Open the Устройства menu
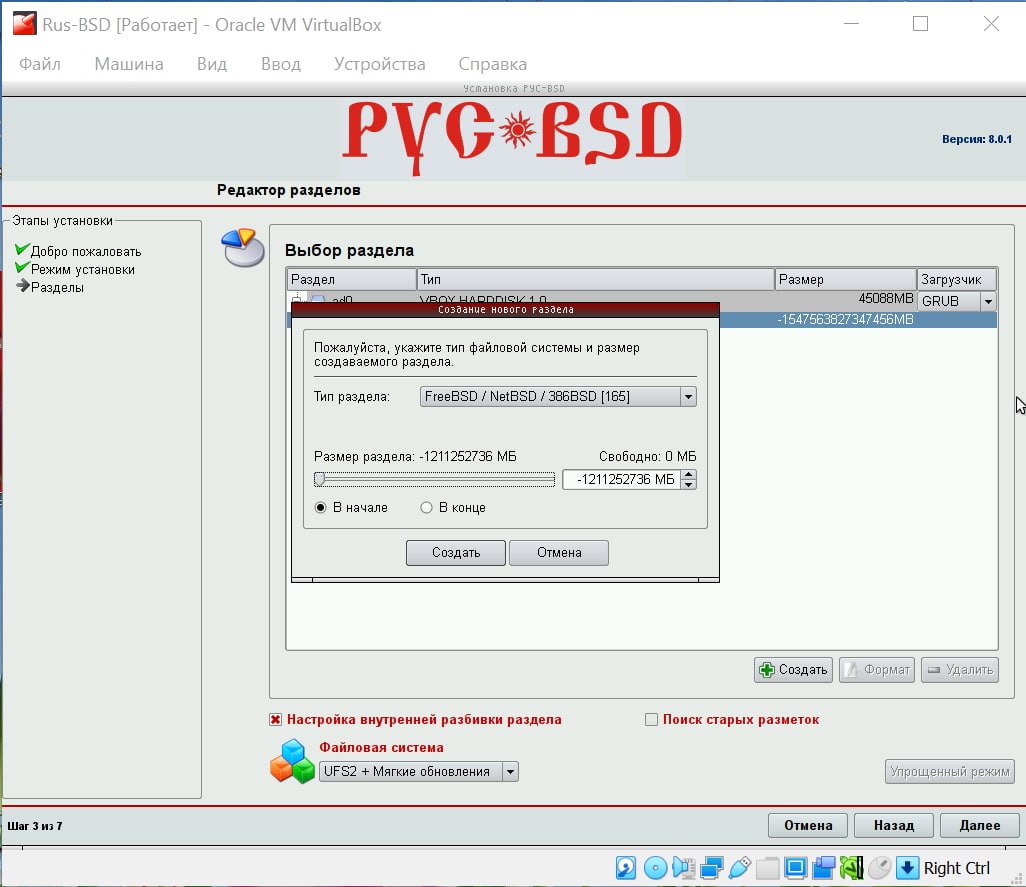Image resolution: width=1026 pixels, height=887 pixels. click(x=380, y=64)
